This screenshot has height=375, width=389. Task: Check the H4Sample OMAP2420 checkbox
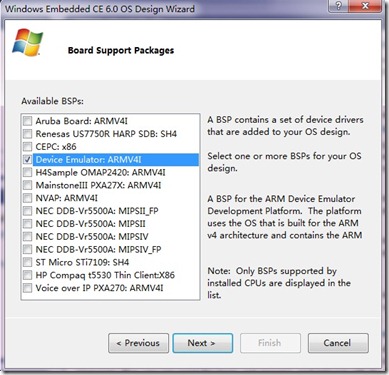click(28, 172)
